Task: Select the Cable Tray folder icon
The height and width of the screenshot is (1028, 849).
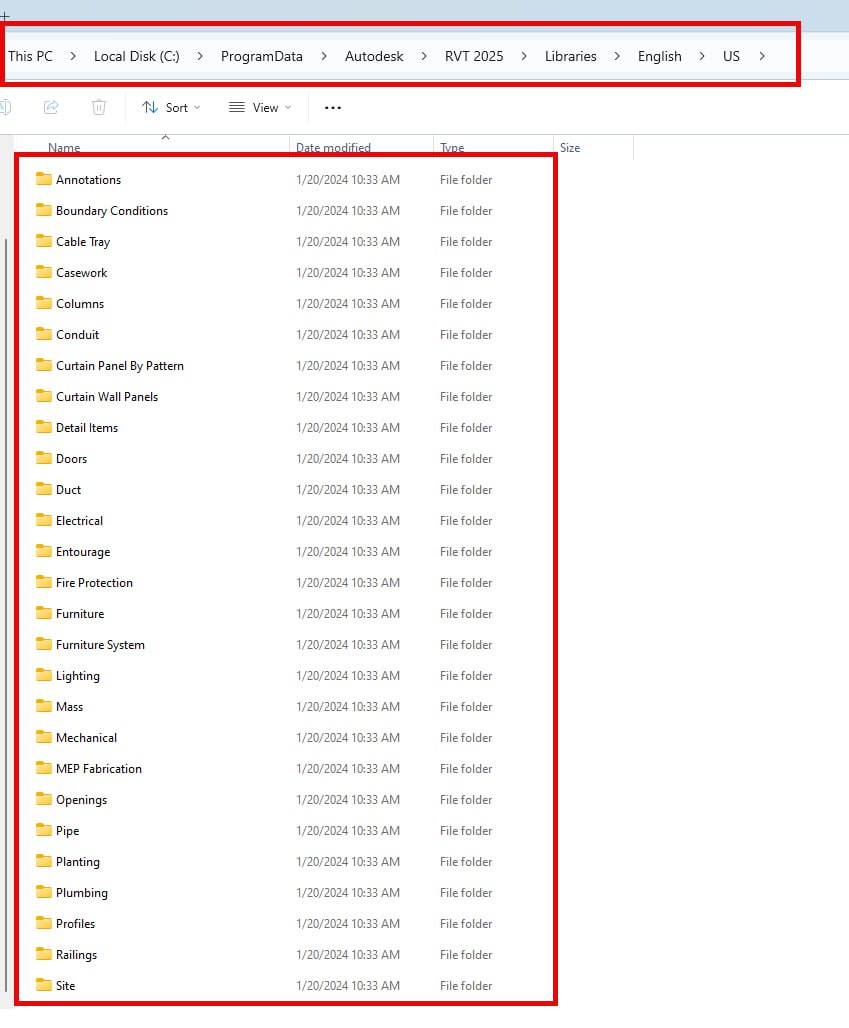Action: click(44, 241)
